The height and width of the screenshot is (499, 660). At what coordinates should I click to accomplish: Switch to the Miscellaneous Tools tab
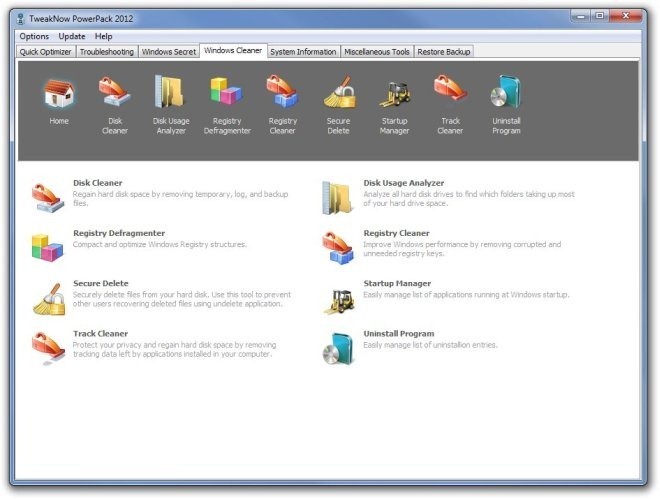coord(377,52)
